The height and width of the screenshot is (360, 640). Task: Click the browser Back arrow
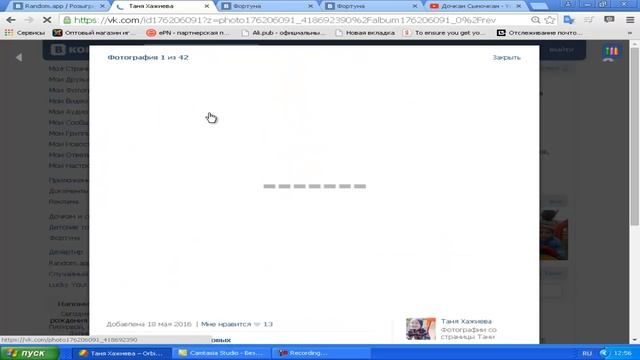pyautogui.click(x=11, y=20)
